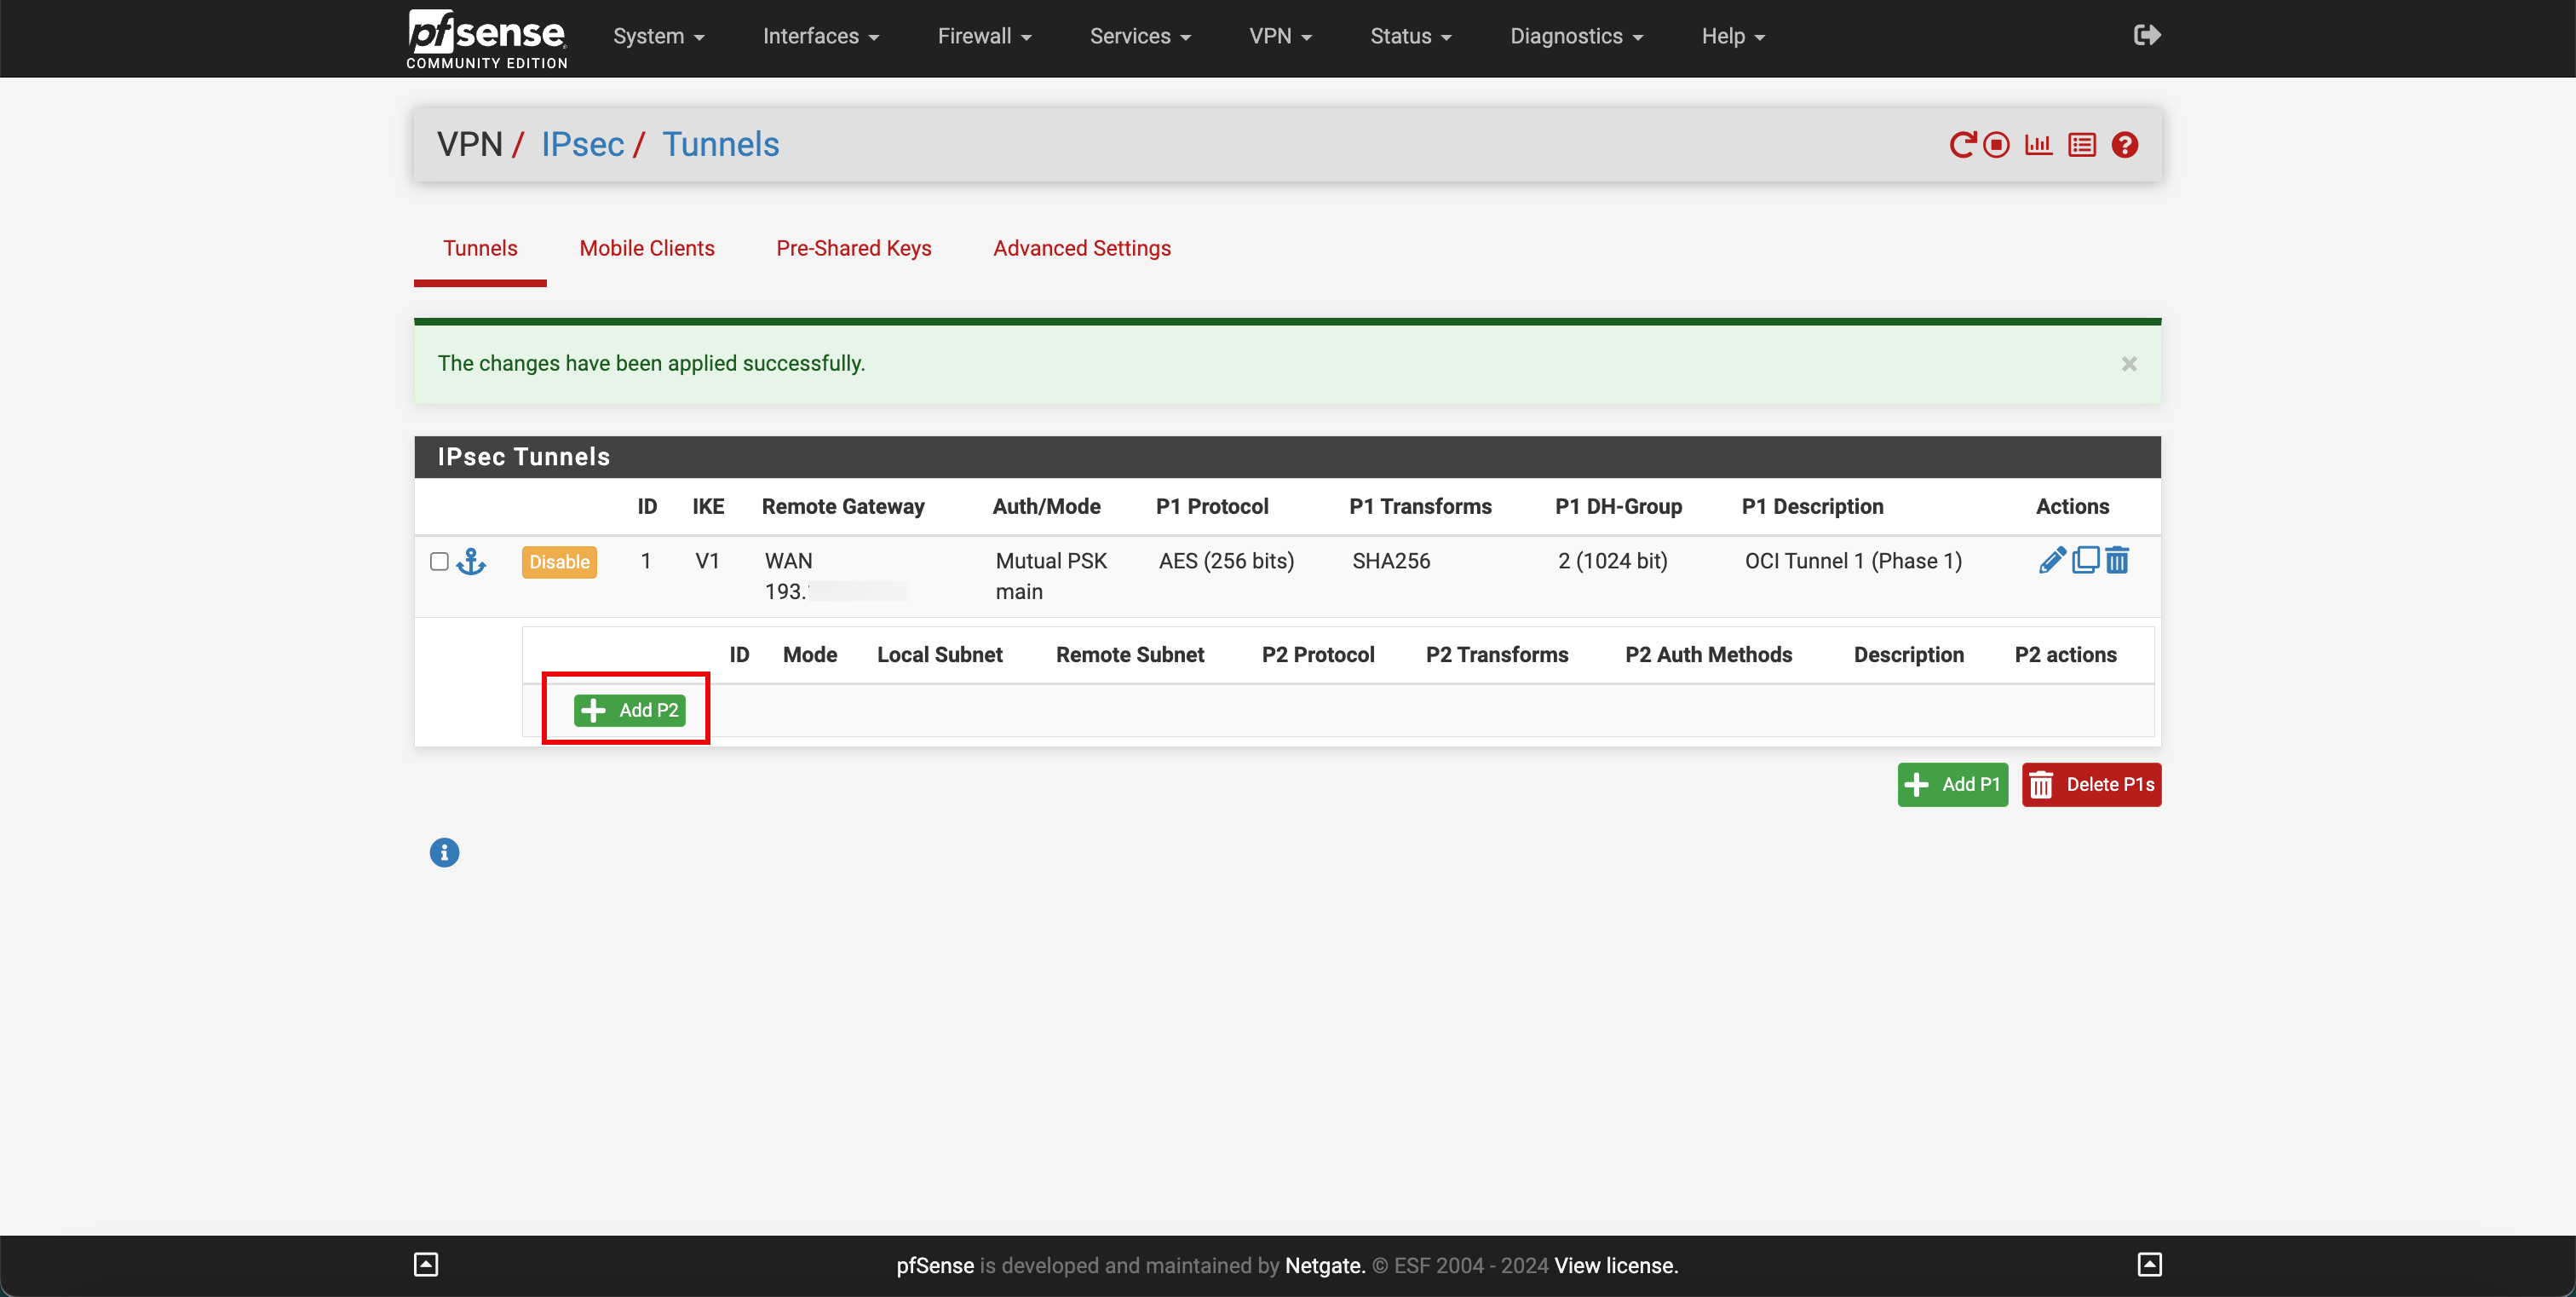Switch to the Mobile Clients tab
This screenshot has height=1297, width=2576.
point(647,248)
